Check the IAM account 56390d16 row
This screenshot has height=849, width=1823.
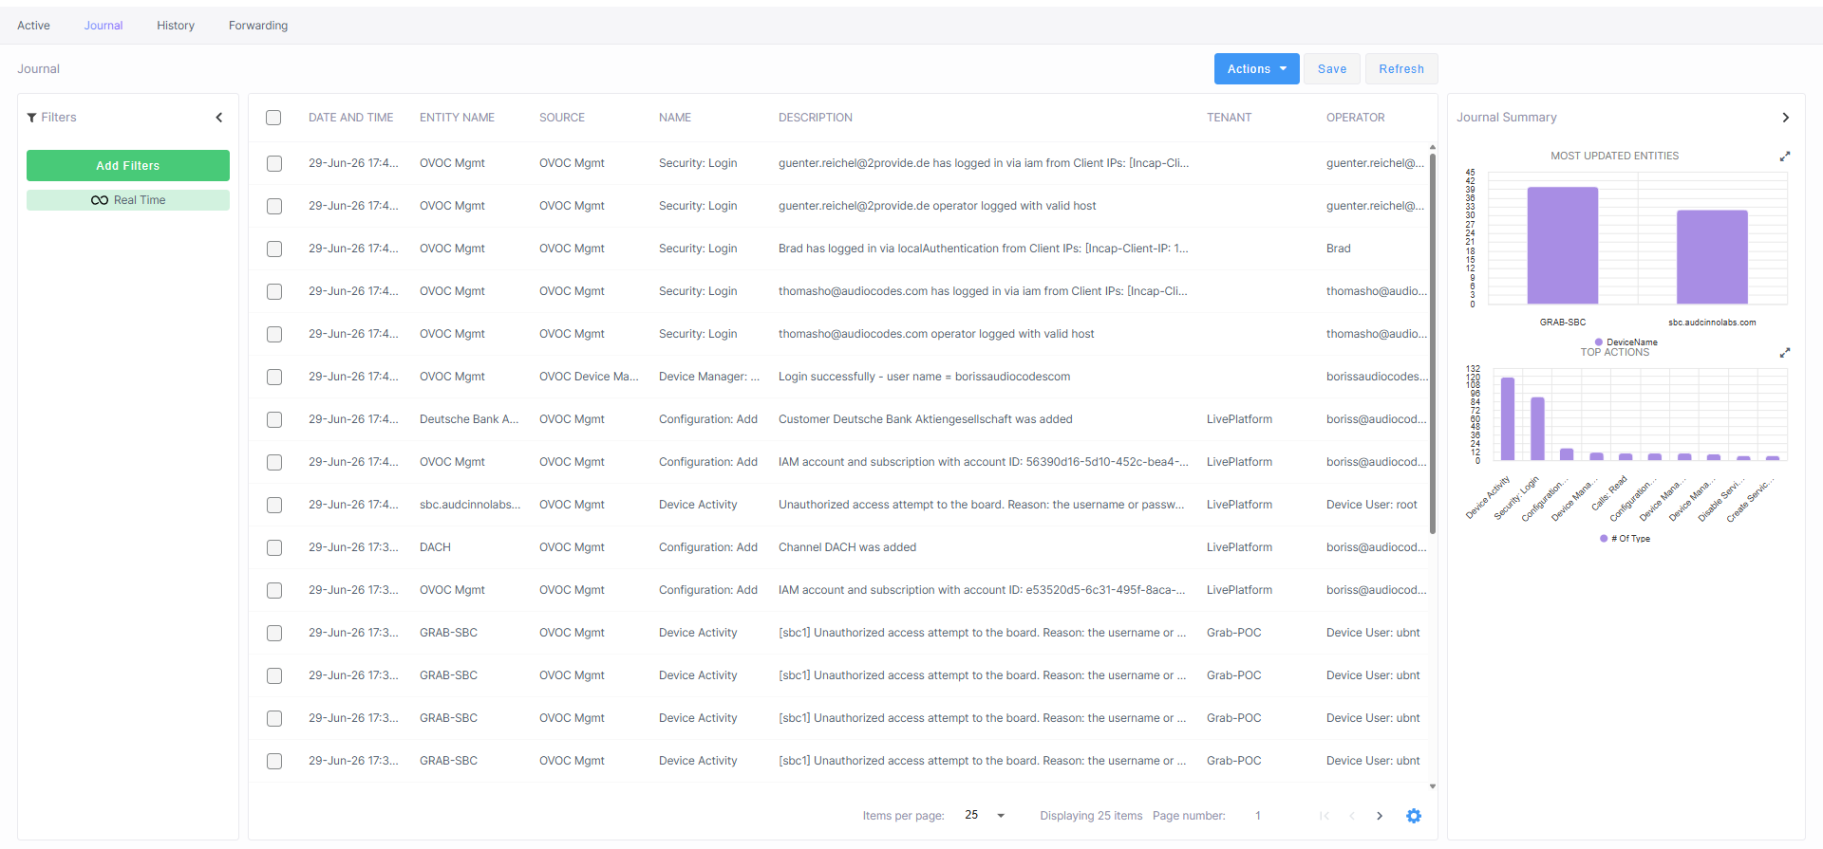[x=274, y=462]
